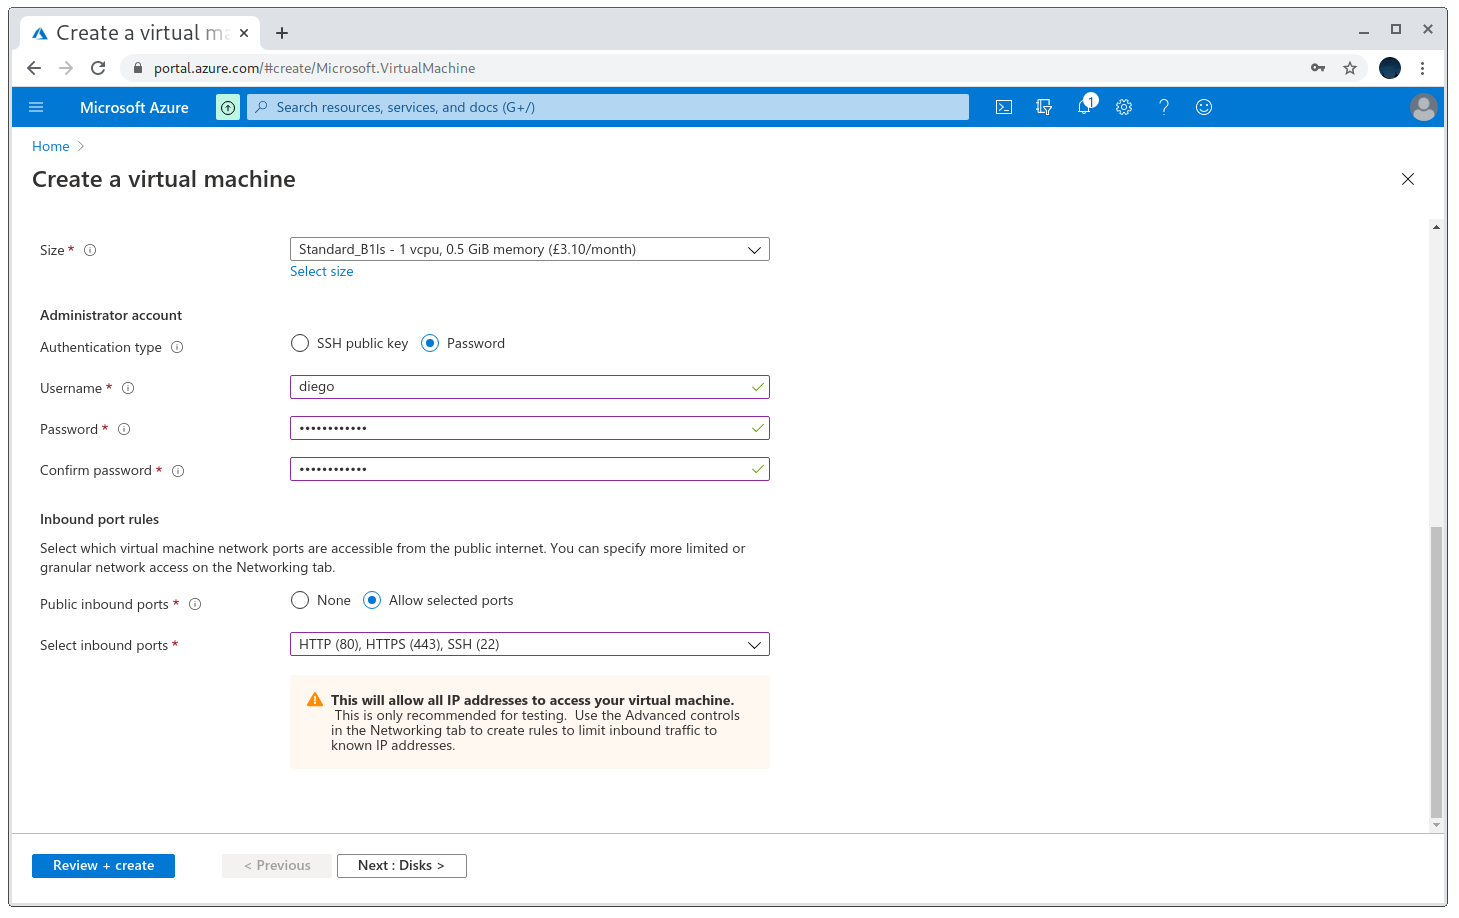Image resolution: width=1459 pixels, height=918 pixels.
Task: Select SSH public key authentication
Action: (300, 343)
